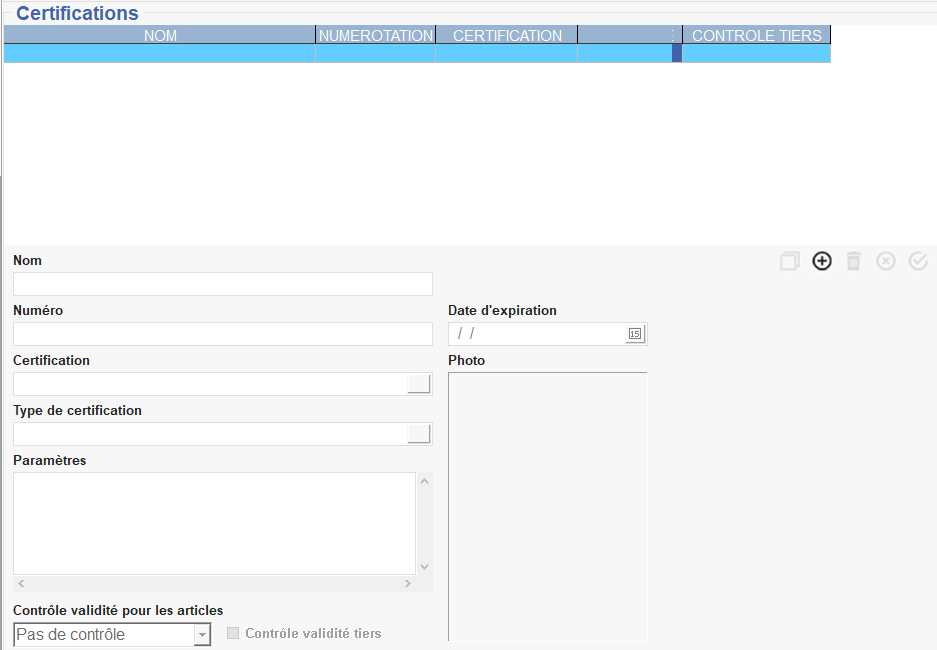Viewport: 937px width, 650px height.
Task: Toggle the Contrôle validité tiers checkbox
Action: click(233, 633)
